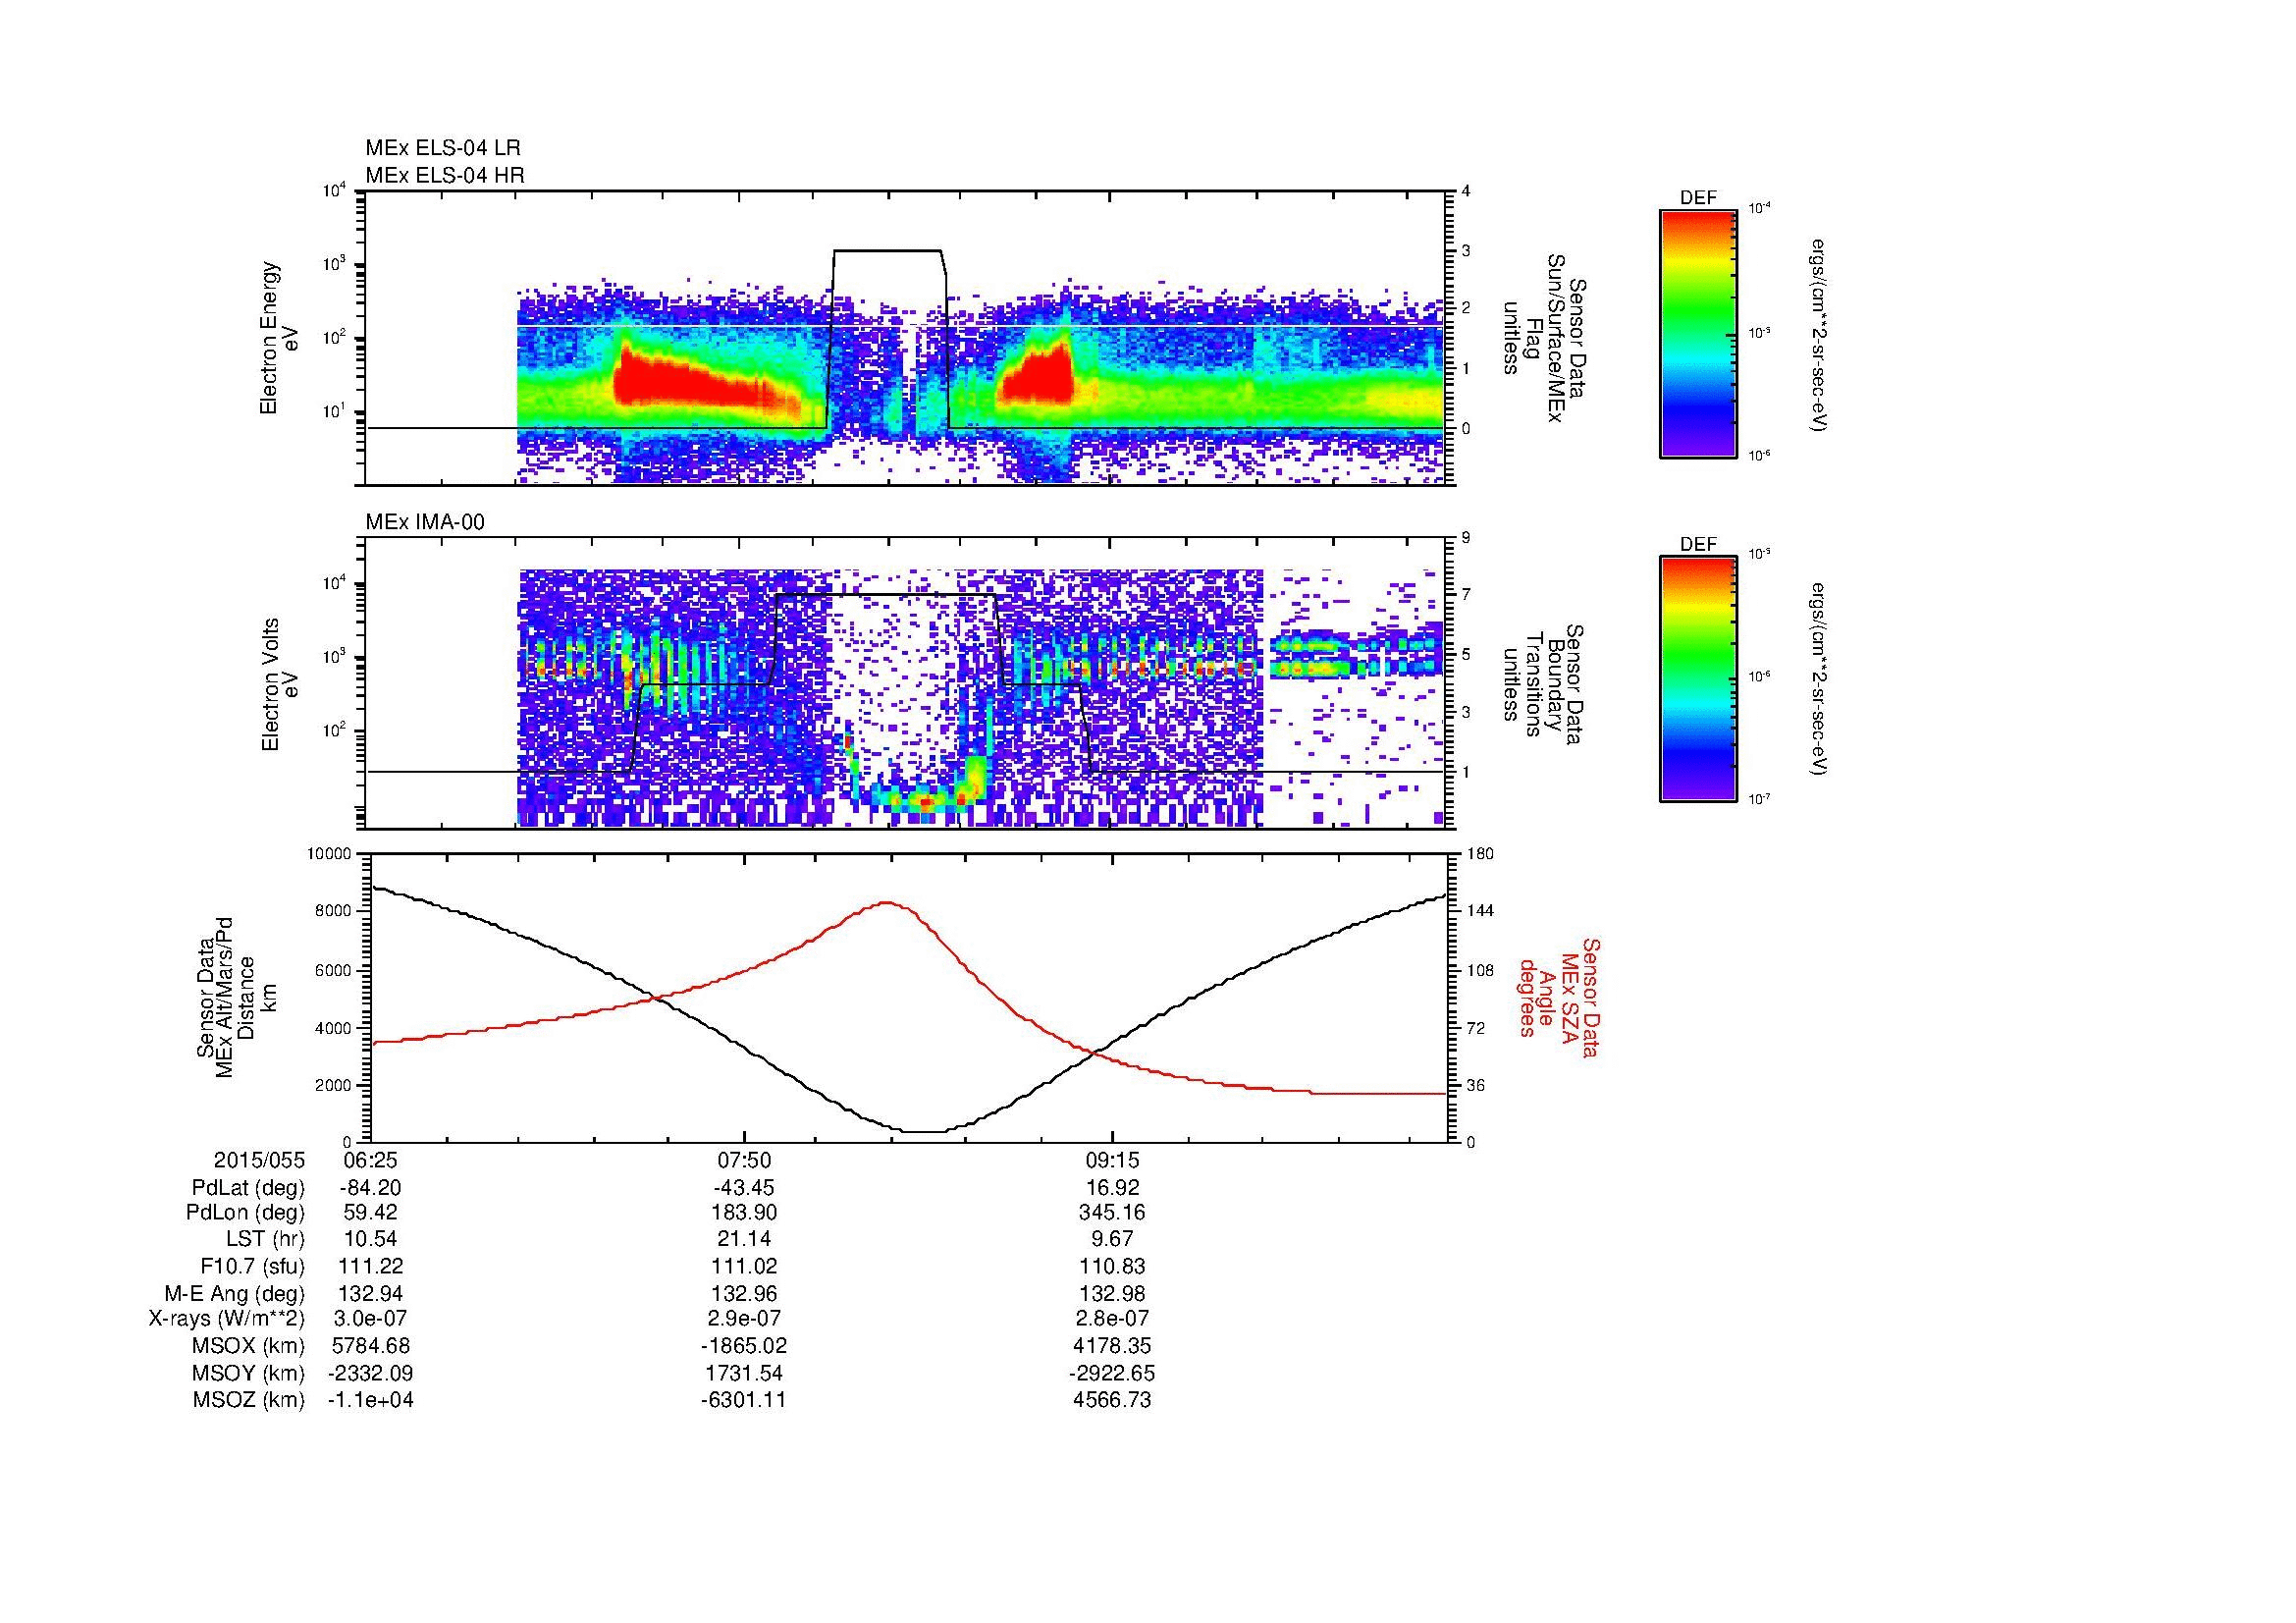
Task: Click the 'MEx ELS-04 HR' panel title
Action: 445,175
